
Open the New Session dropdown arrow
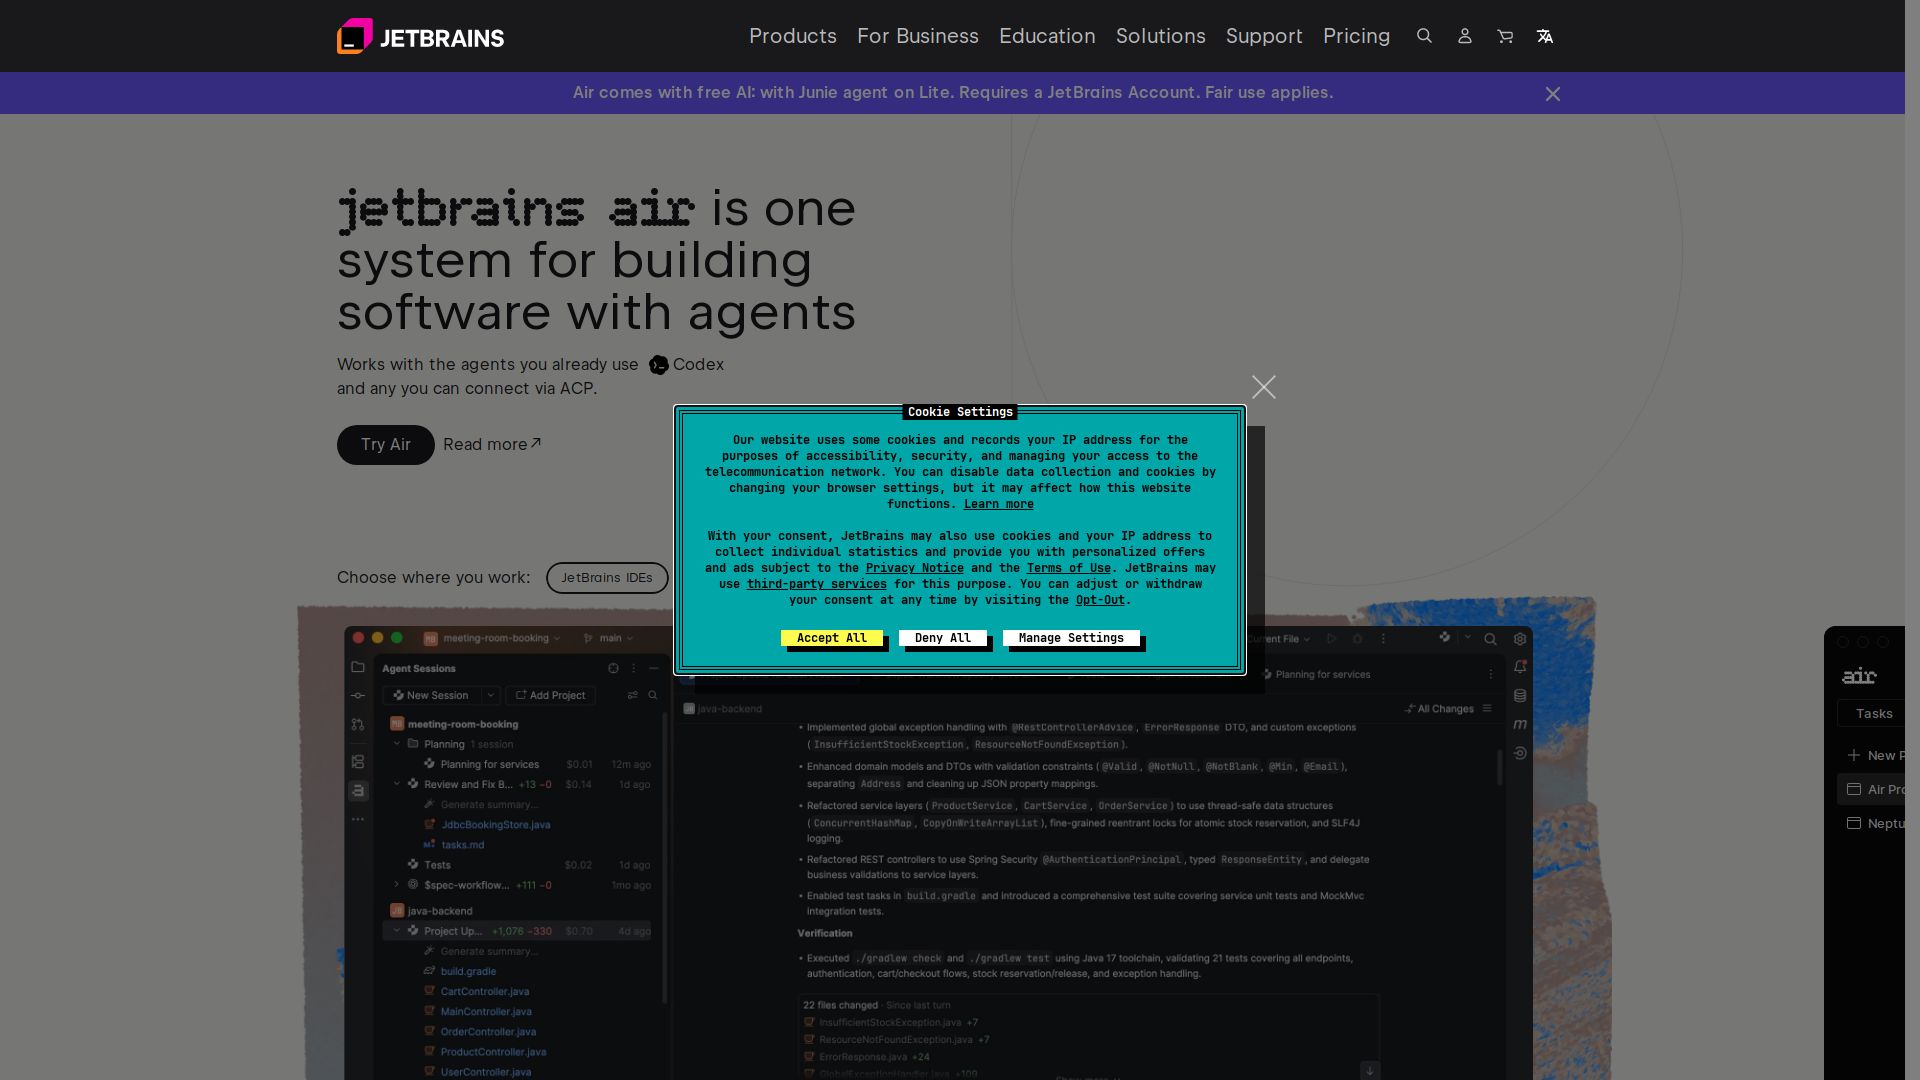[491, 695]
